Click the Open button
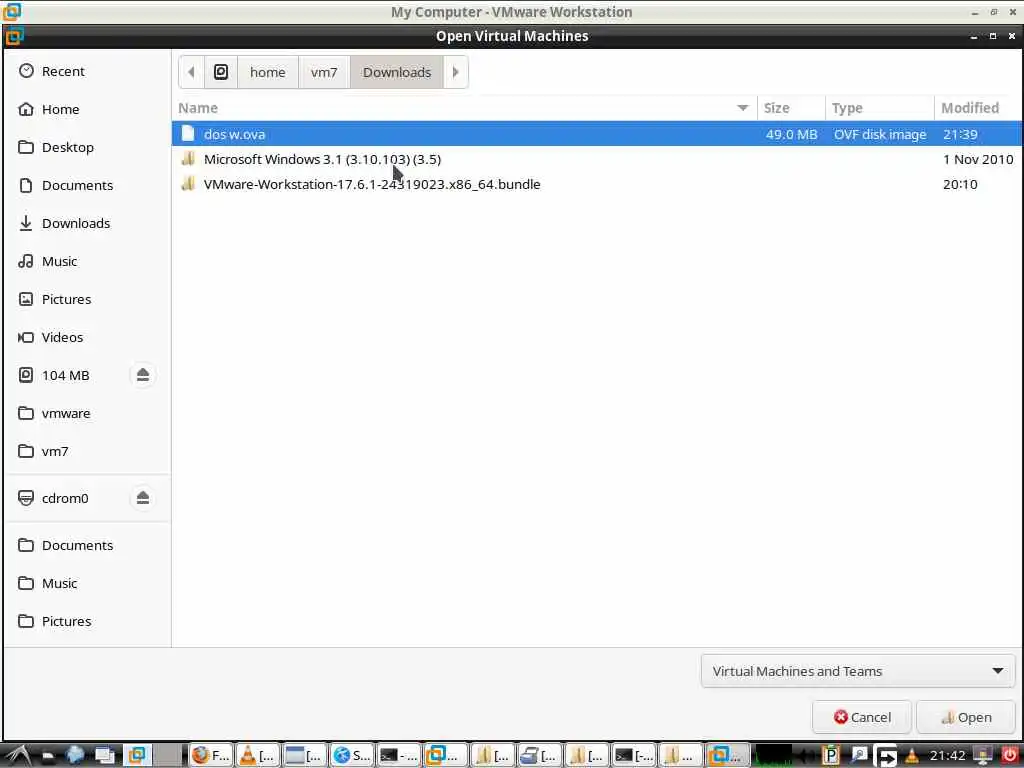 (x=966, y=717)
